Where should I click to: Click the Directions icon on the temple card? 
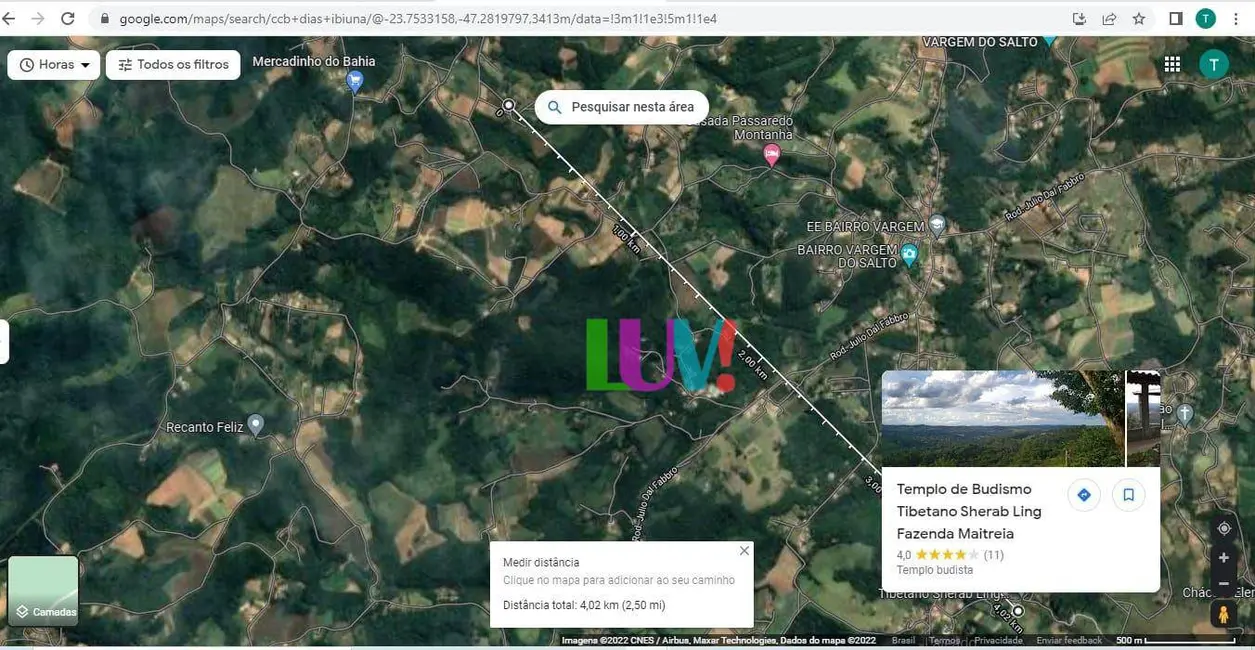point(1084,495)
